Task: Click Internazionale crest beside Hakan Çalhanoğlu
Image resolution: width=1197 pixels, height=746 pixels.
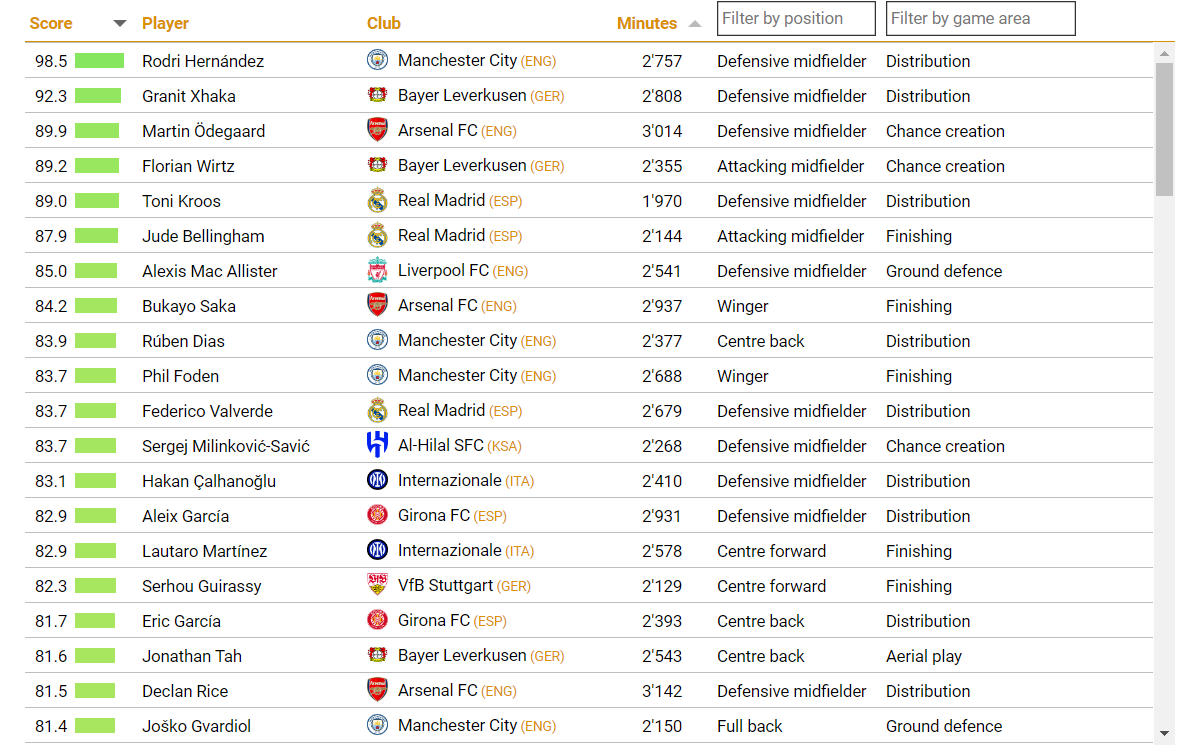Action: 377,480
